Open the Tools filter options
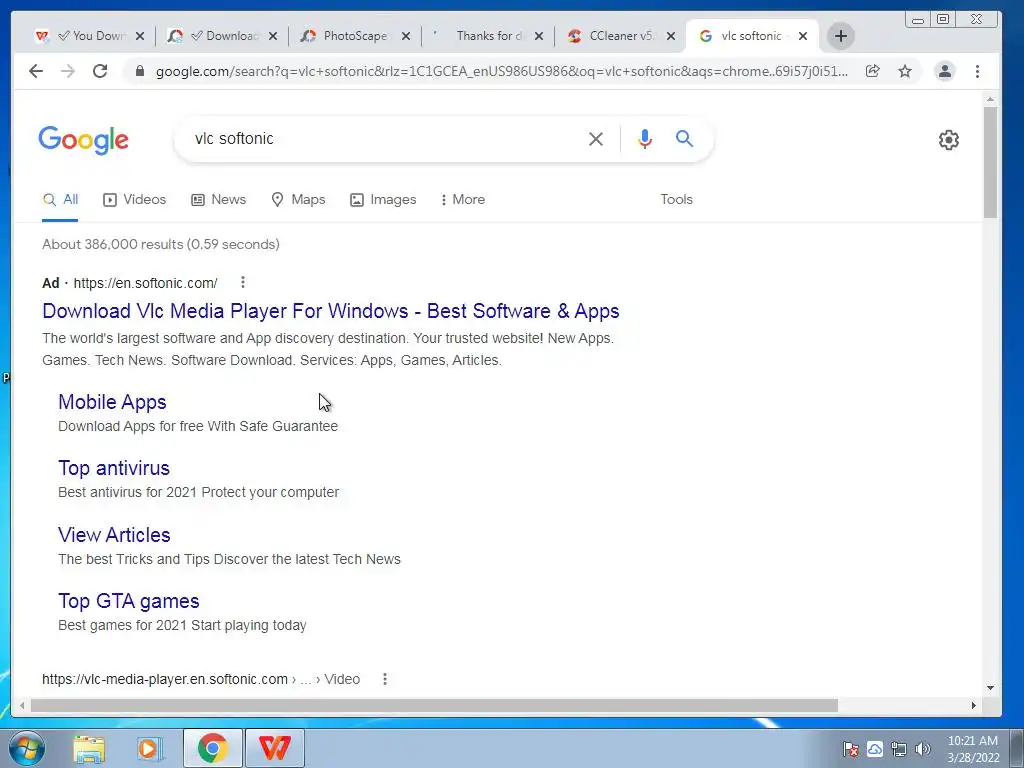 click(x=676, y=200)
